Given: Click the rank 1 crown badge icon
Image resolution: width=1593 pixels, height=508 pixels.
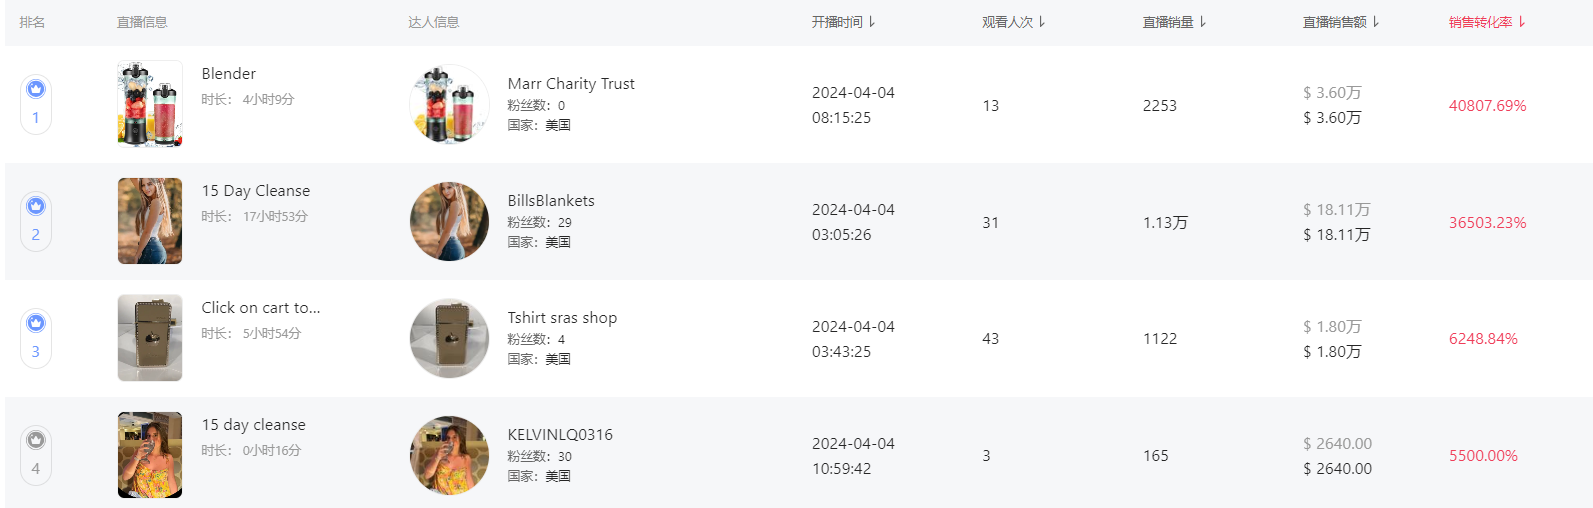Looking at the screenshot, I should pyautogui.click(x=36, y=89).
